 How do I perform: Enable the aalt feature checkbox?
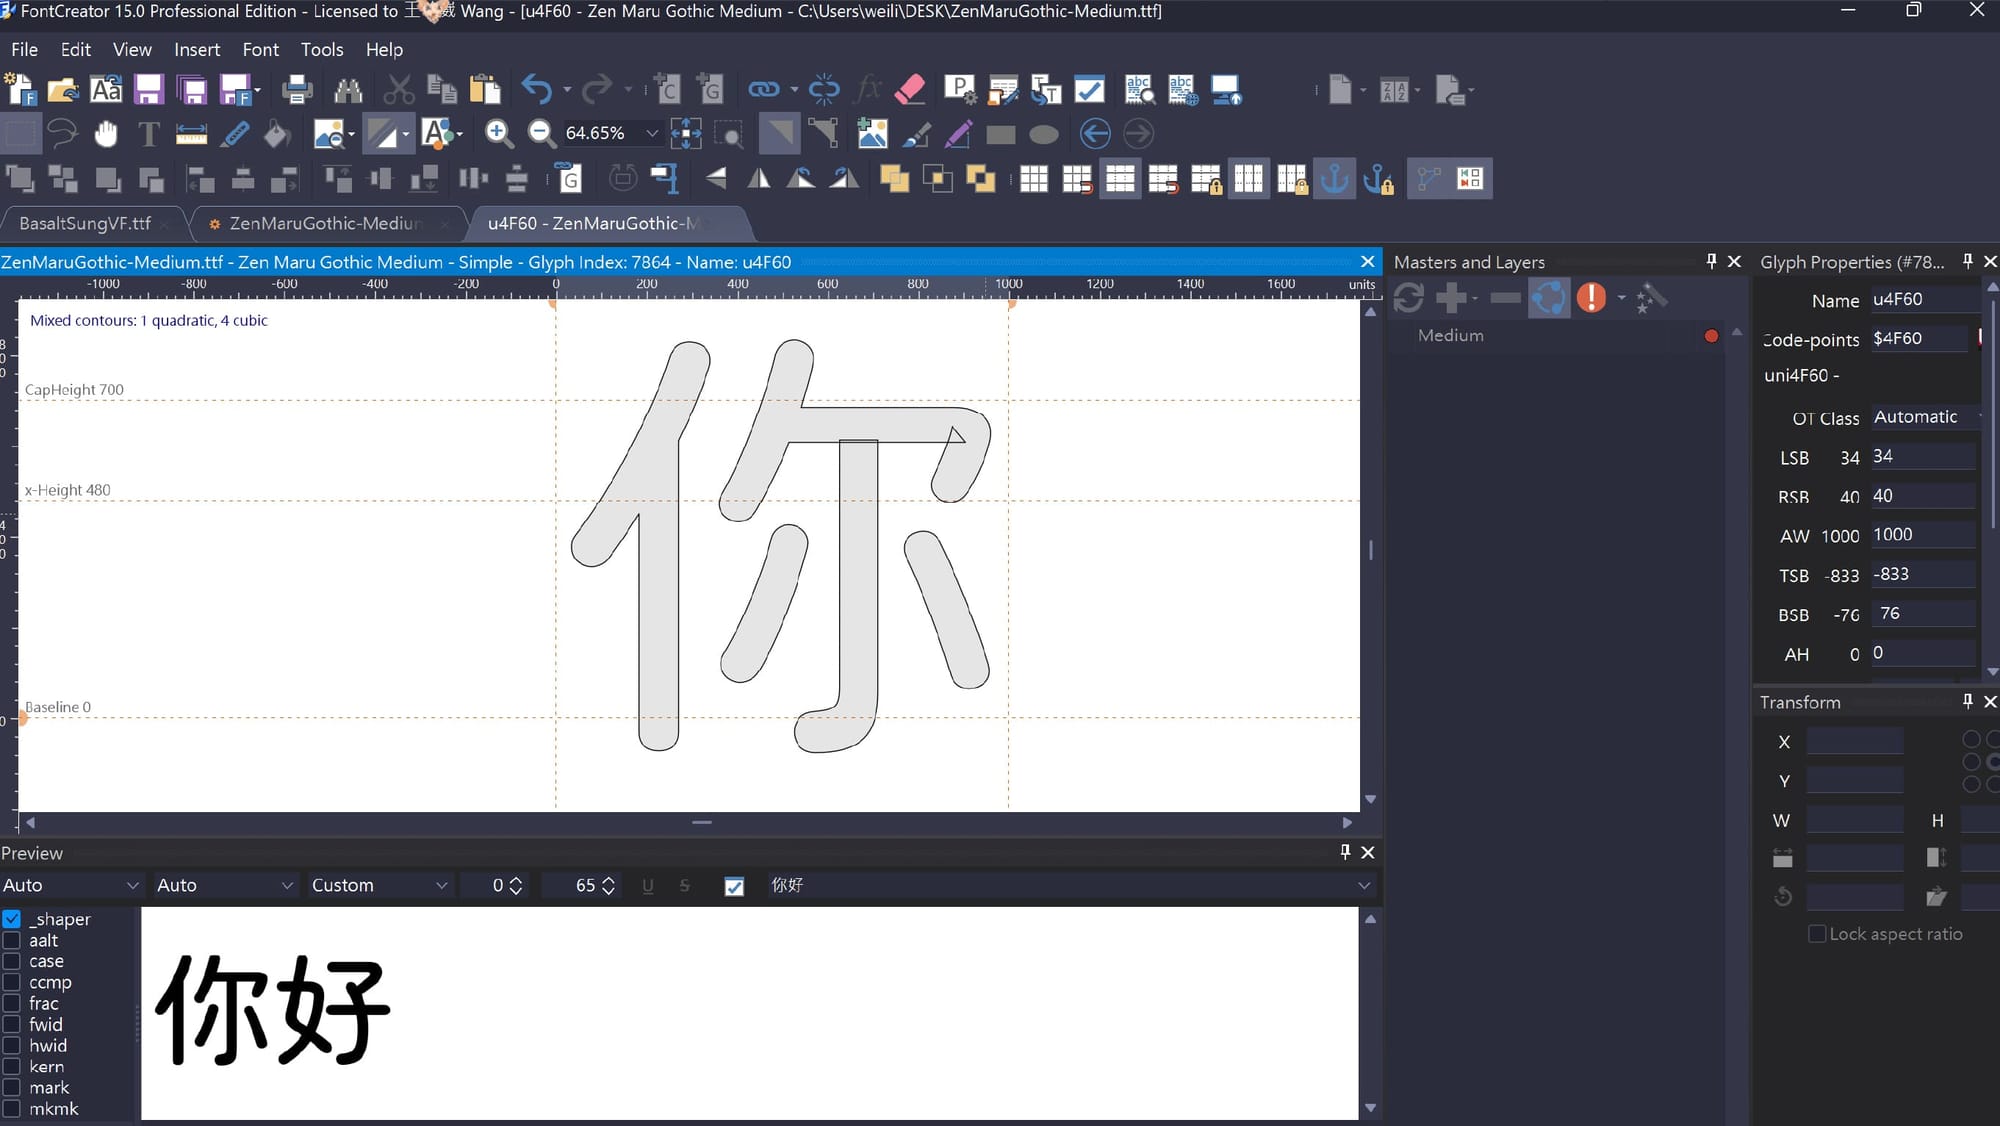[12, 940]
